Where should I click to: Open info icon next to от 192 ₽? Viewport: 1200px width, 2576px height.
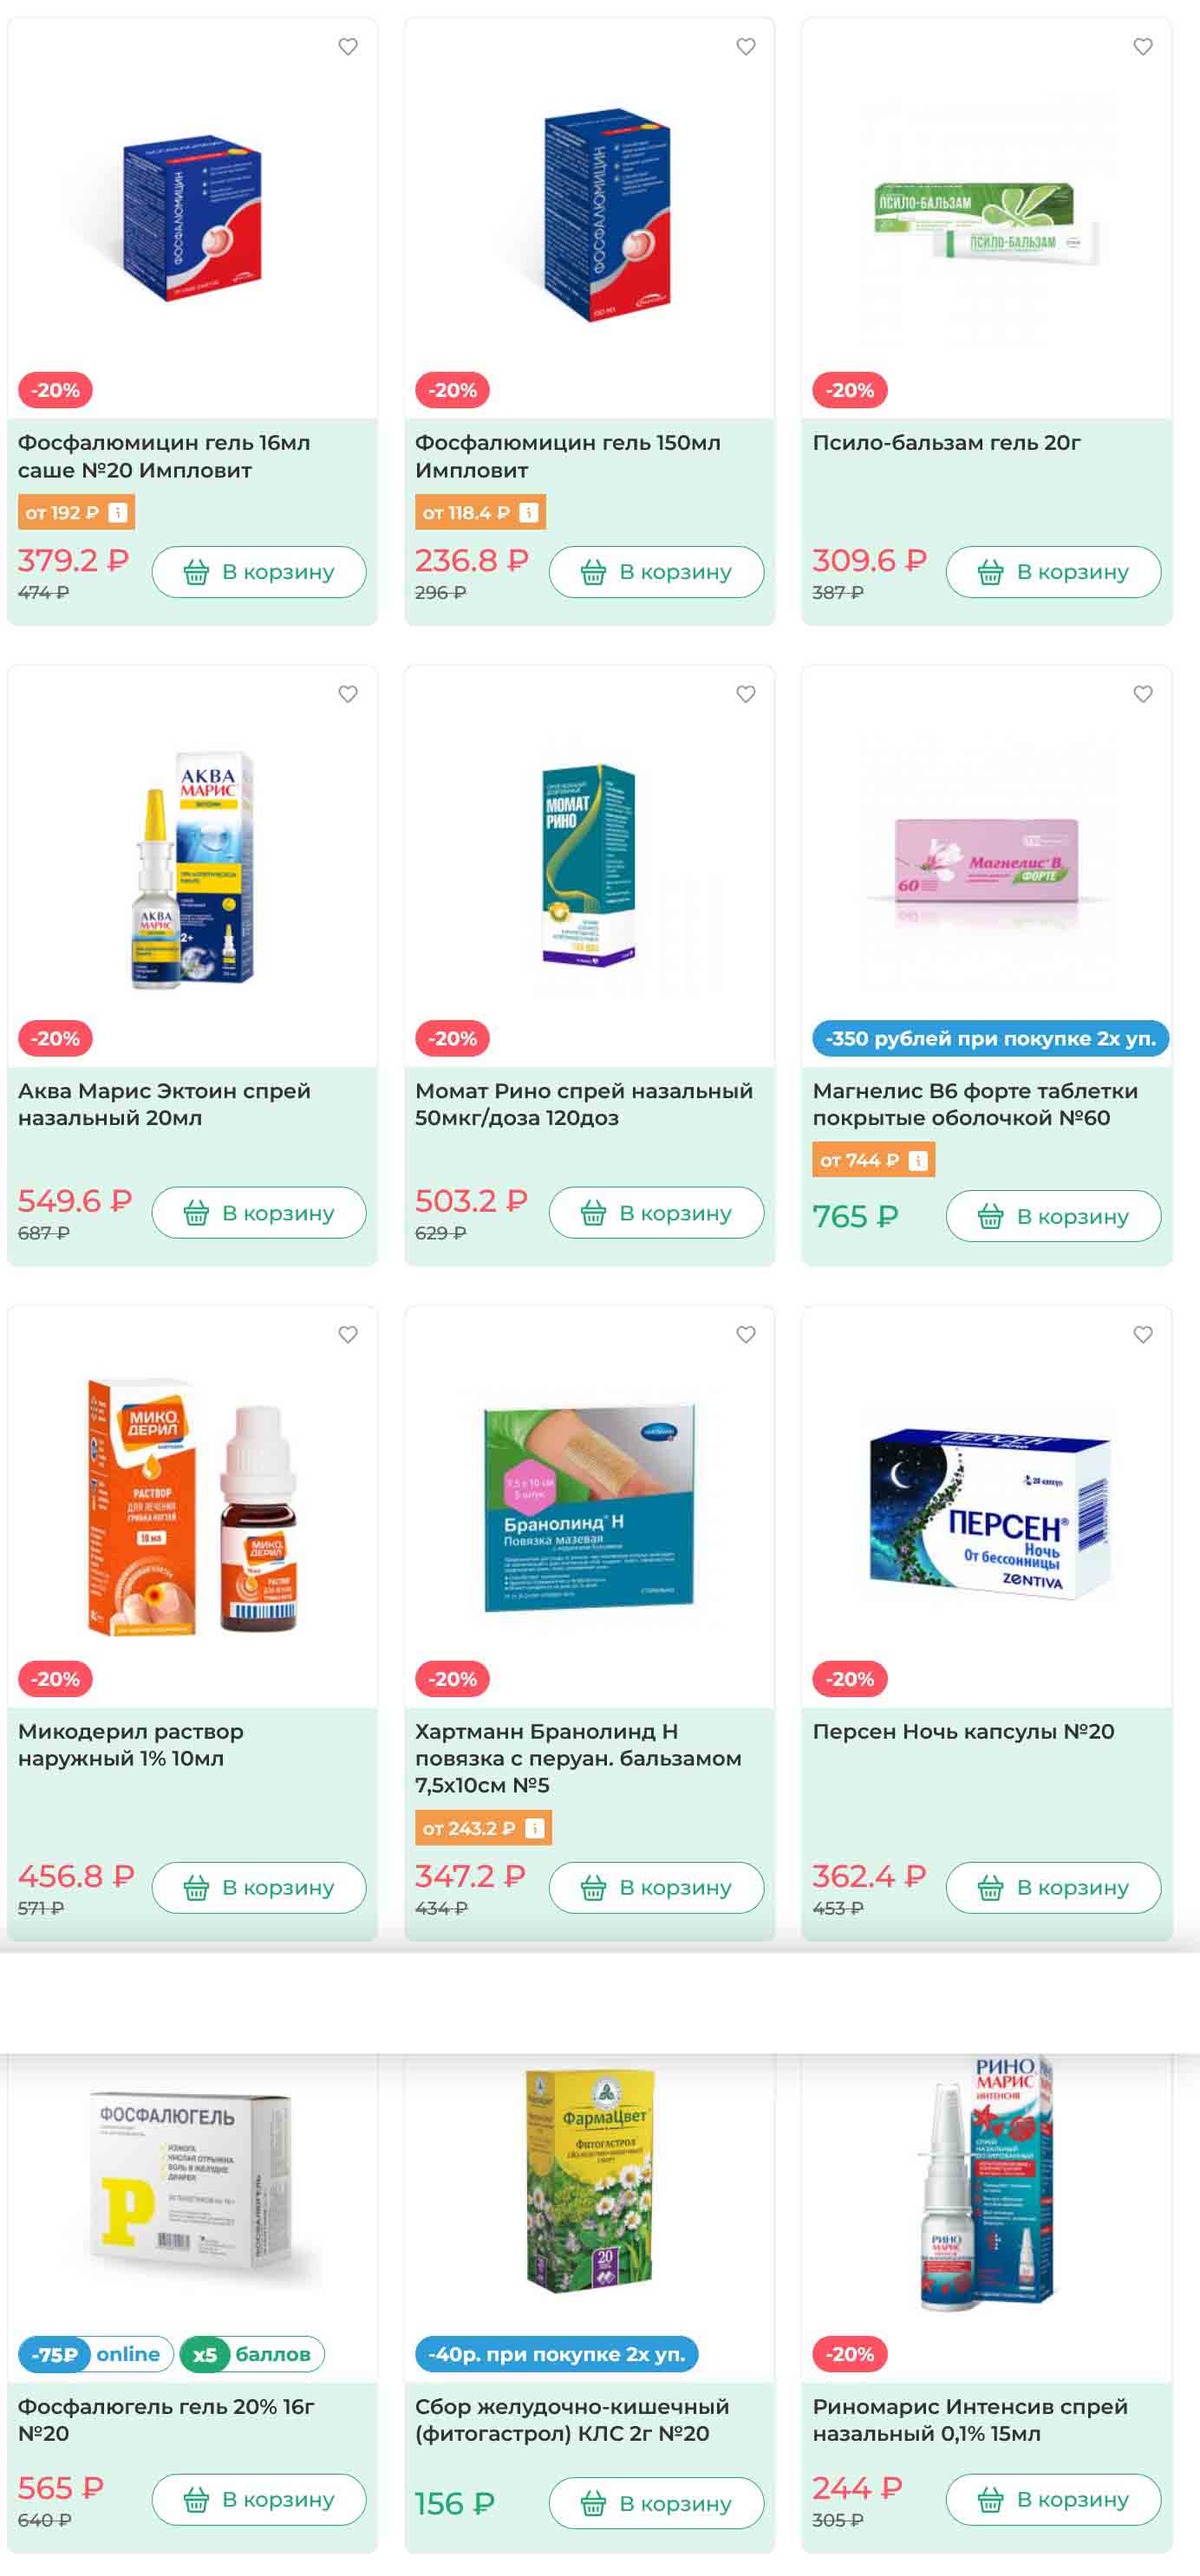point(118,513)
